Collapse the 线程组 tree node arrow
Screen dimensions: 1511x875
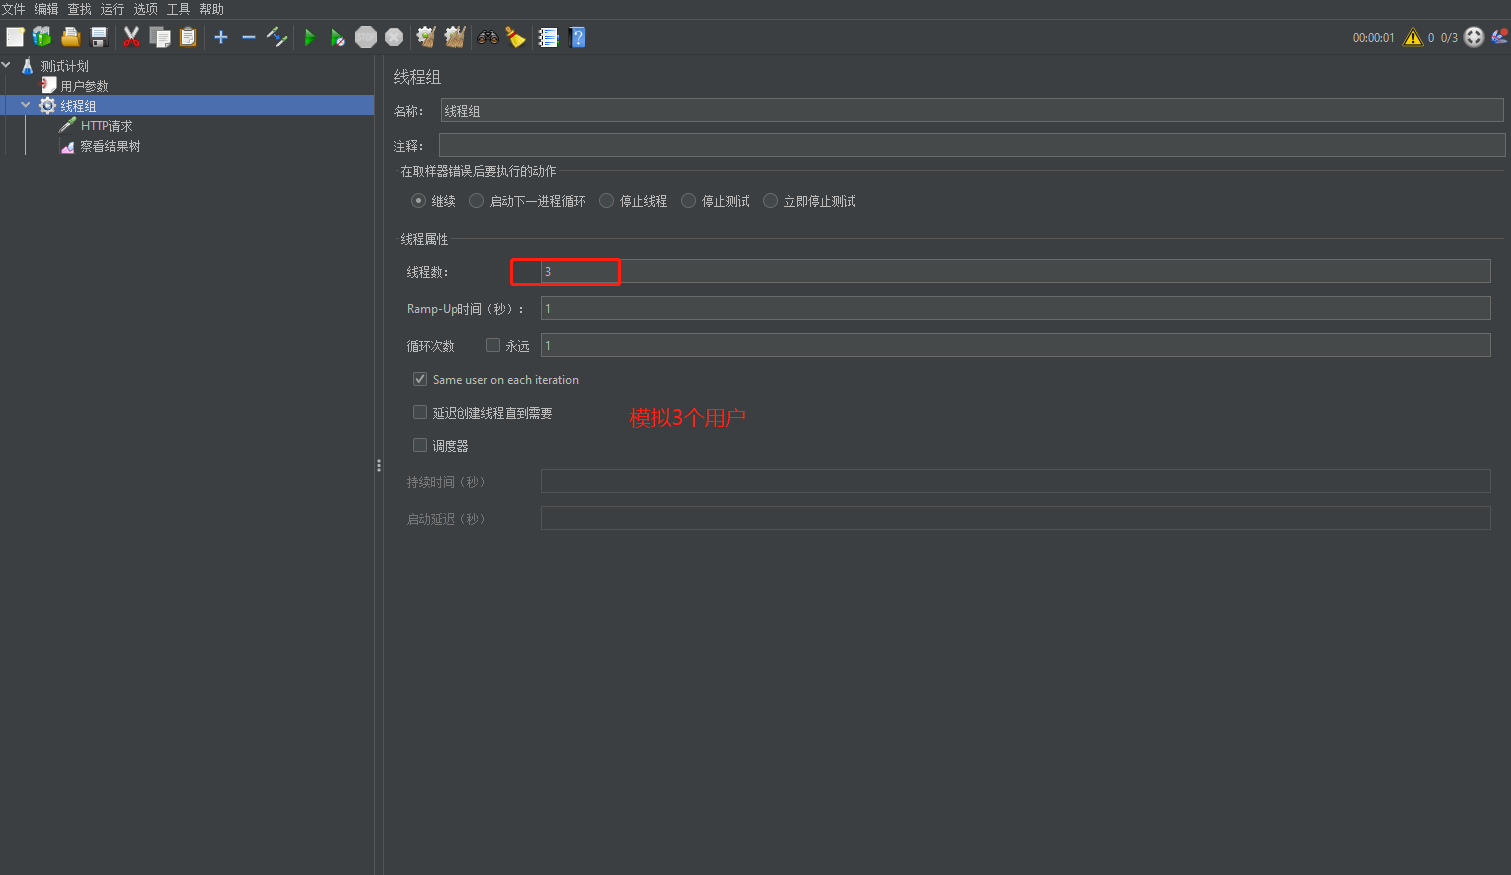pyautogui.click(x=26, y=105)
